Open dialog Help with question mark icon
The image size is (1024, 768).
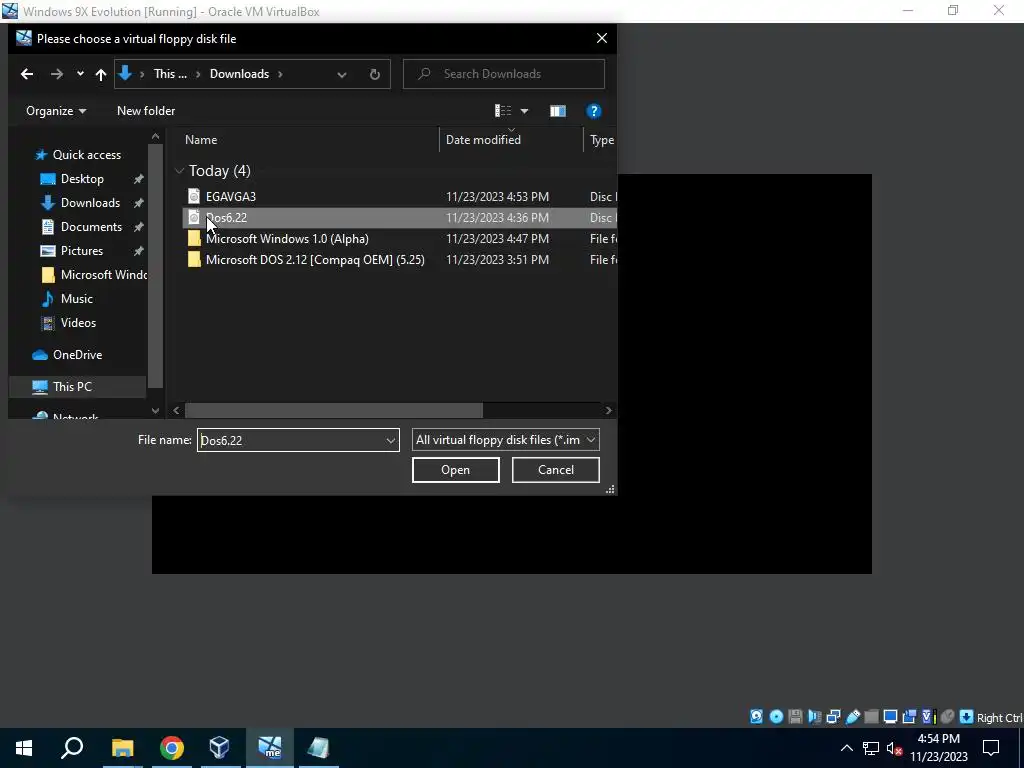[593, 111]
